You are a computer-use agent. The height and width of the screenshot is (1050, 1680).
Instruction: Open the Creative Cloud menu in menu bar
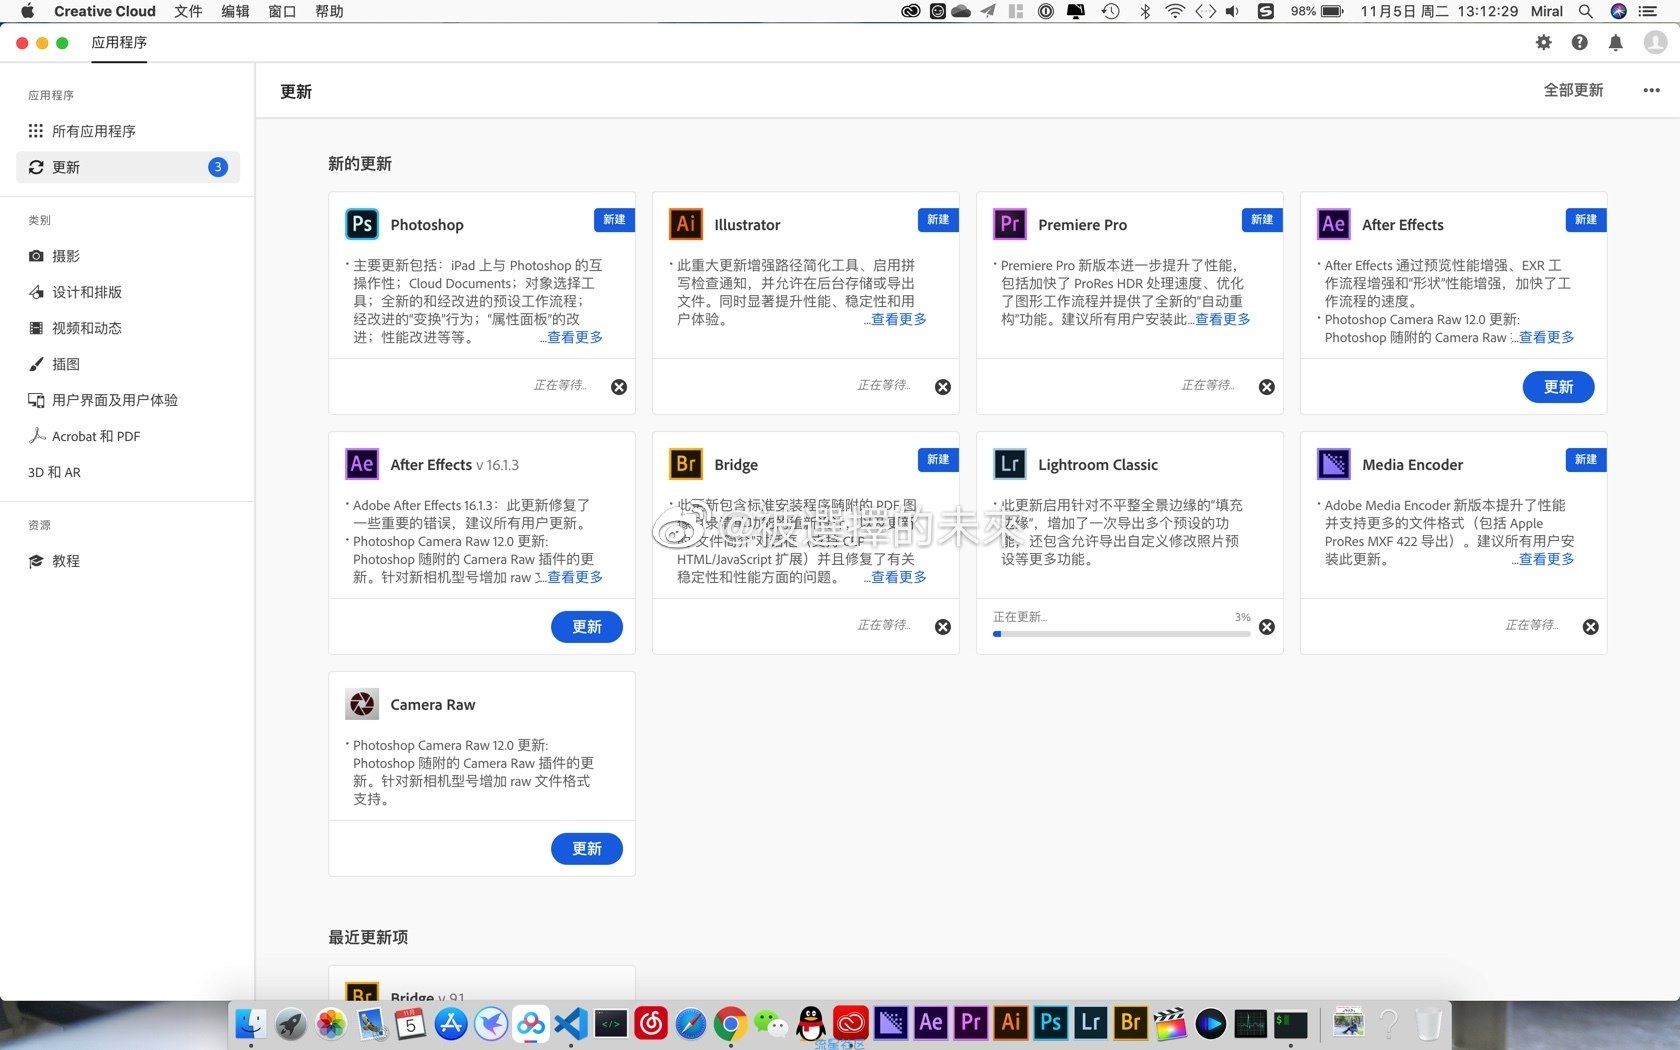[x=105, y=11]
